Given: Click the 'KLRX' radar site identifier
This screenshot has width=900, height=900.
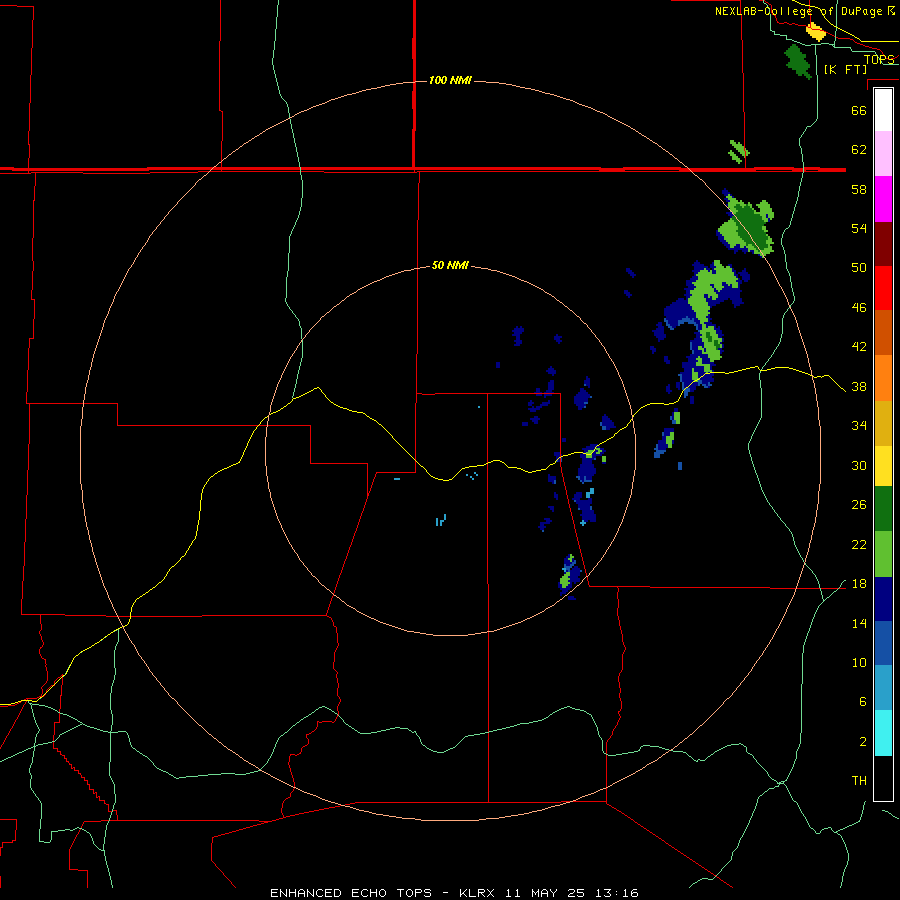Looking at the screenshot, I should coord(479,893).
